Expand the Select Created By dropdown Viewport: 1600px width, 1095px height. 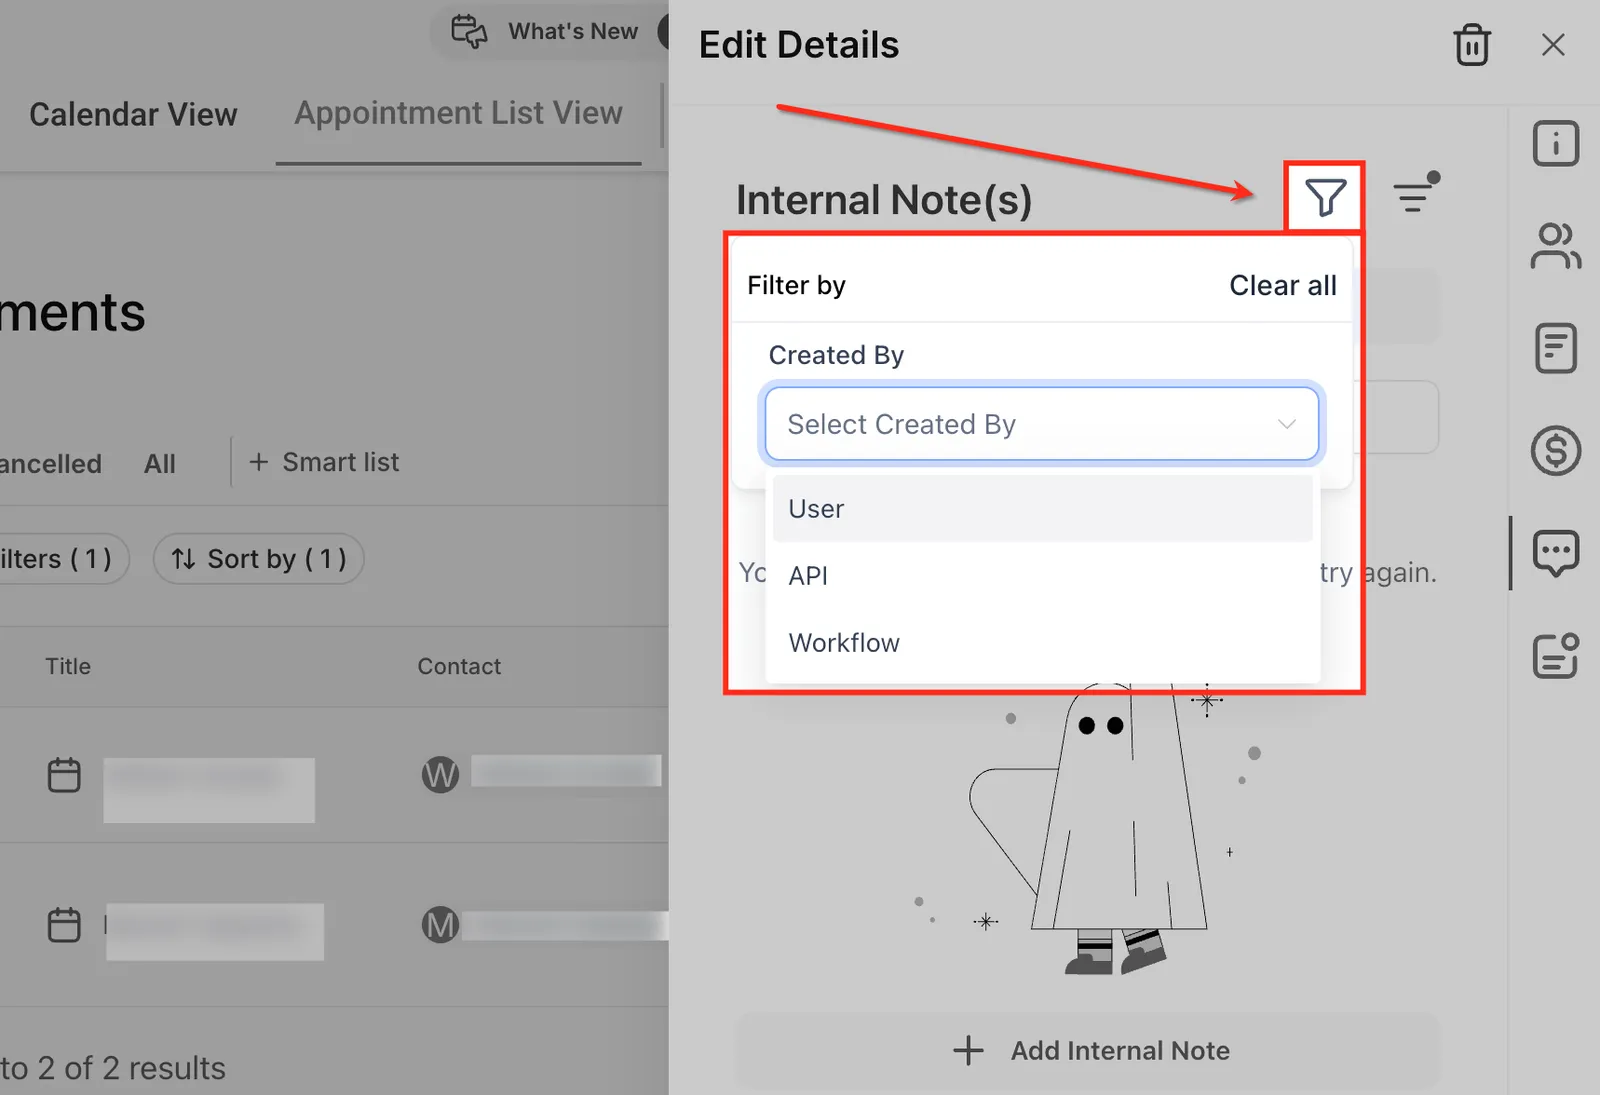(x=1041, y=424)
